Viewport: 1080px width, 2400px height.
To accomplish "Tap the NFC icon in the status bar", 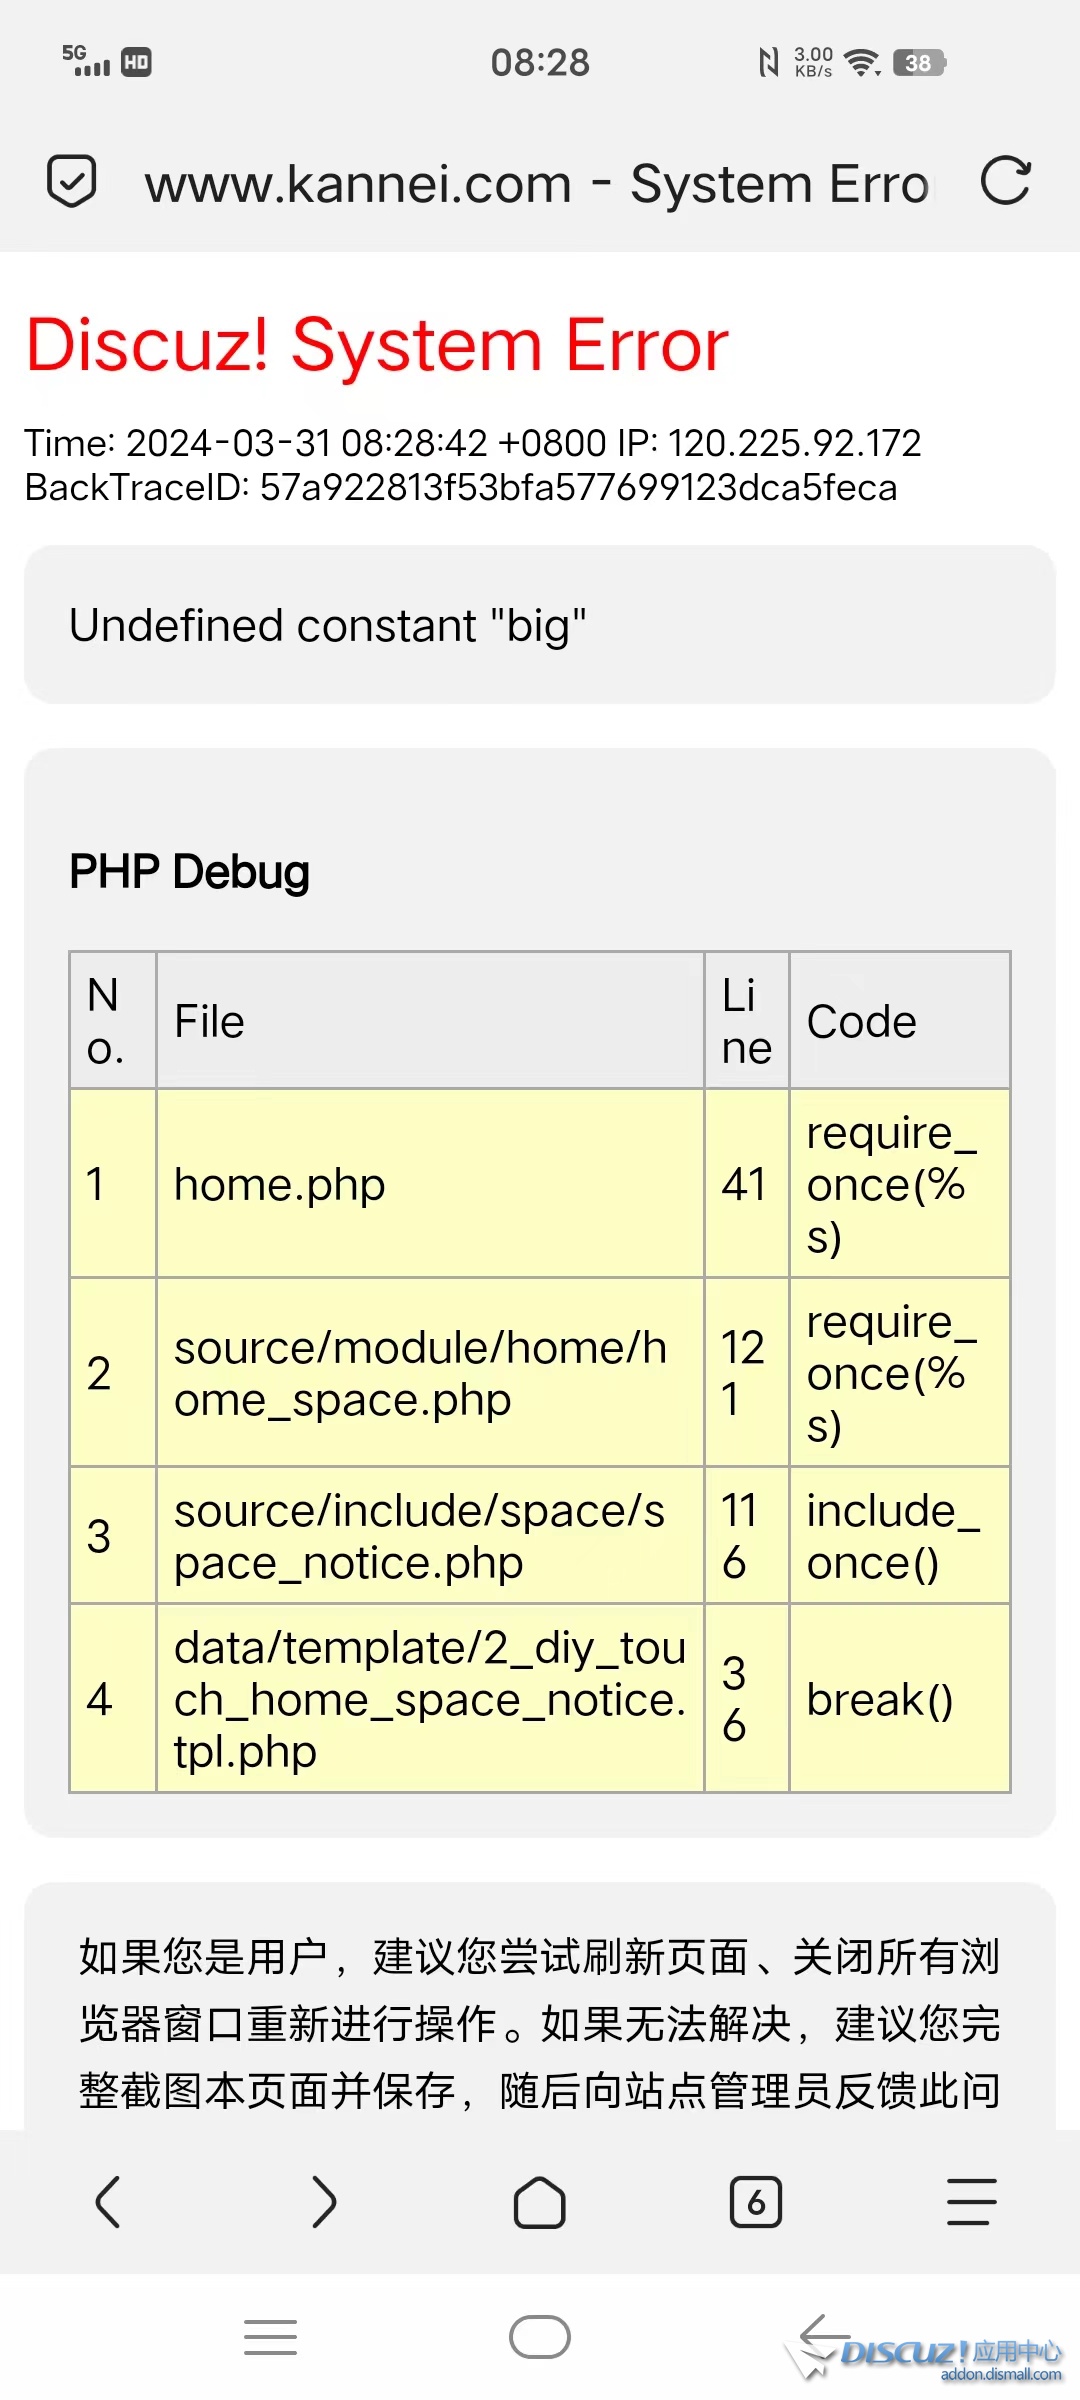I will 768,63.
